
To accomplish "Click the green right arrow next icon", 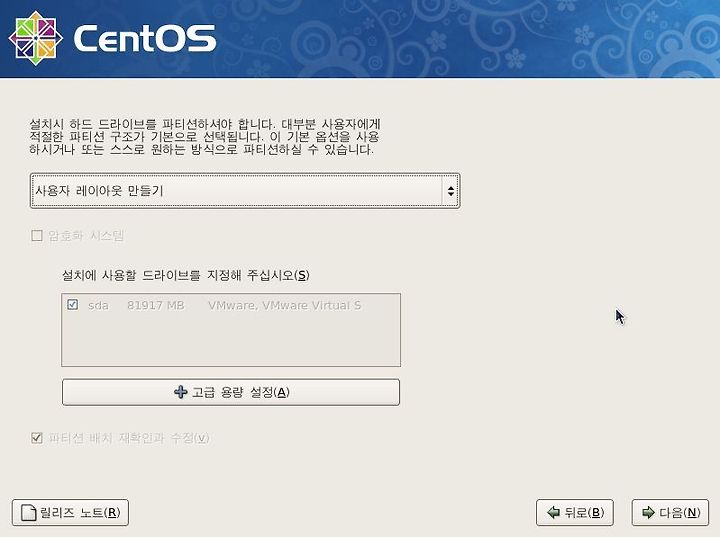I will pos(648,512).
